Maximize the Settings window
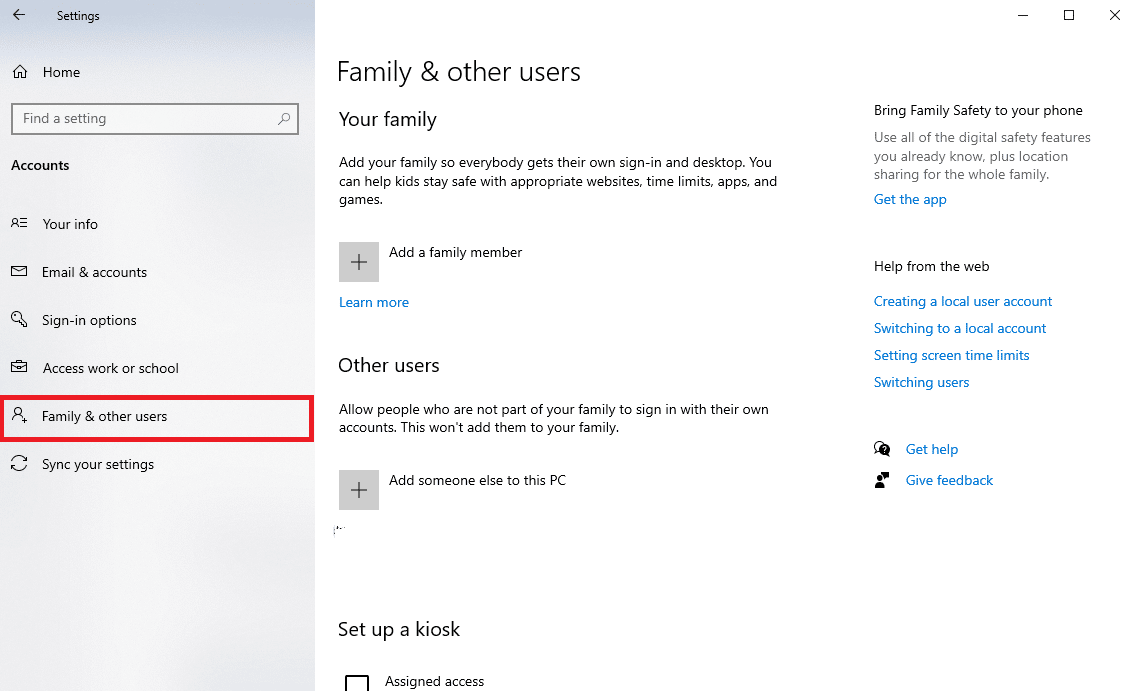This screenshot has height=691, width=1135. pyautogui.click(x=1068, y=15)
